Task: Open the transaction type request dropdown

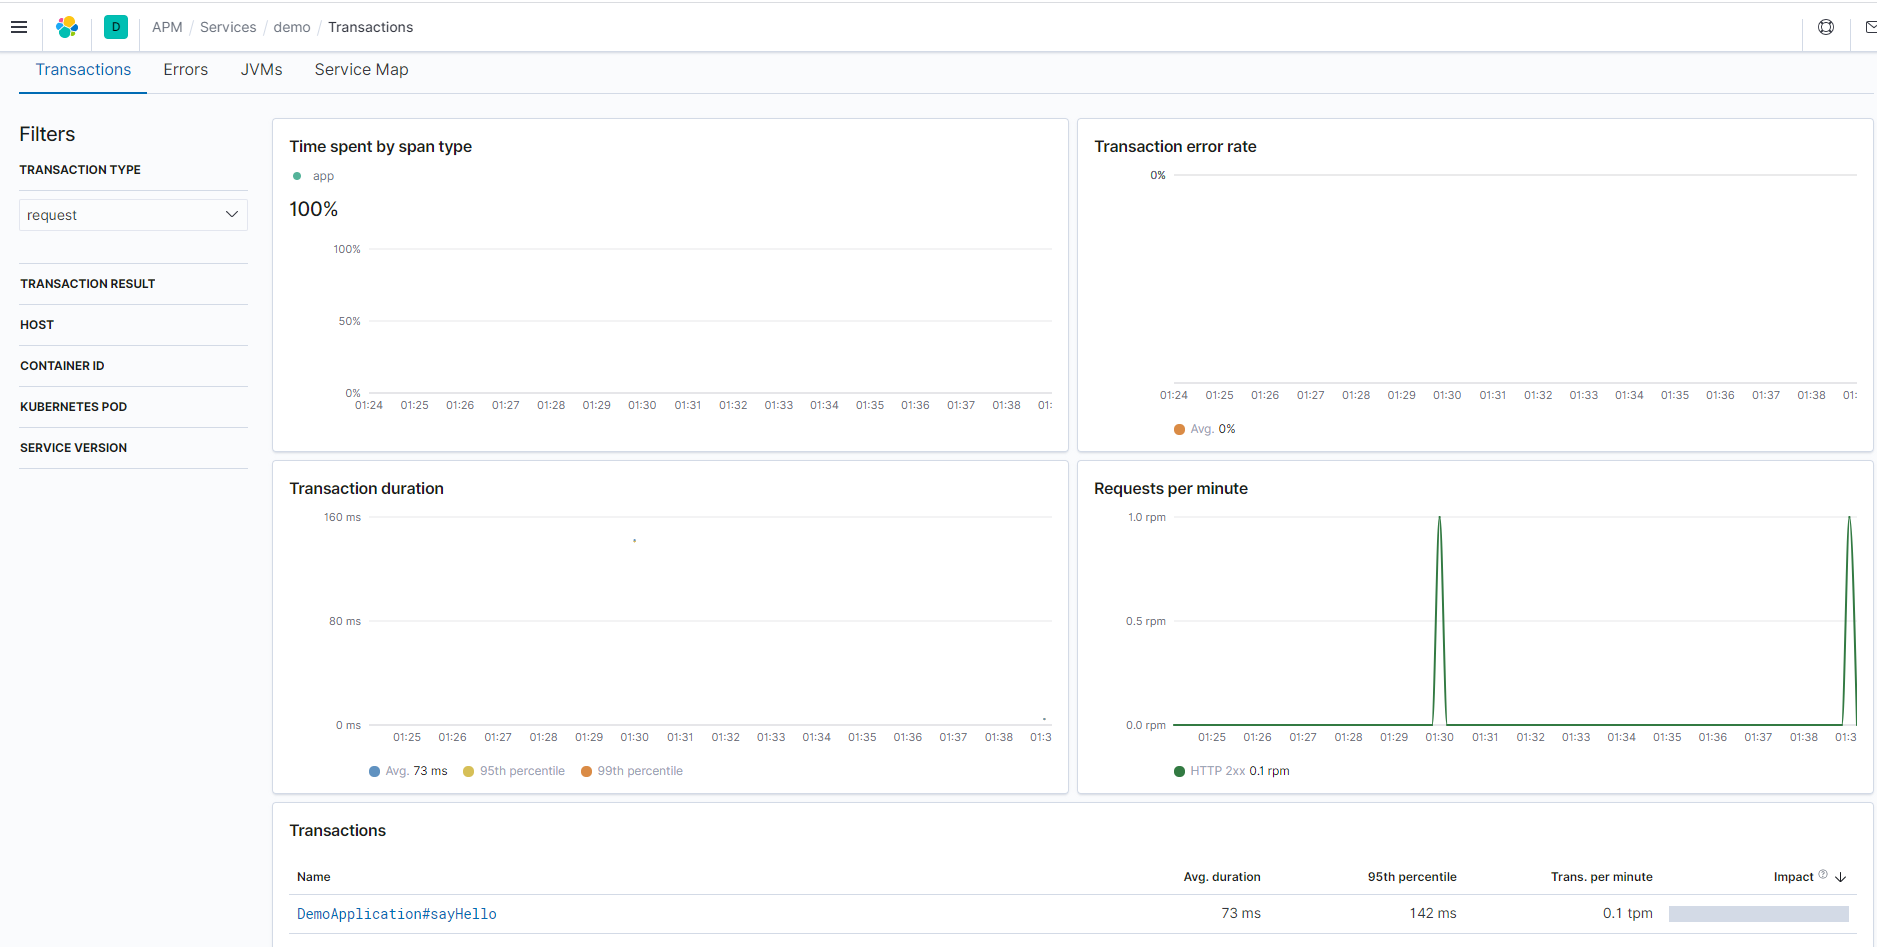Action: point(133,215)
